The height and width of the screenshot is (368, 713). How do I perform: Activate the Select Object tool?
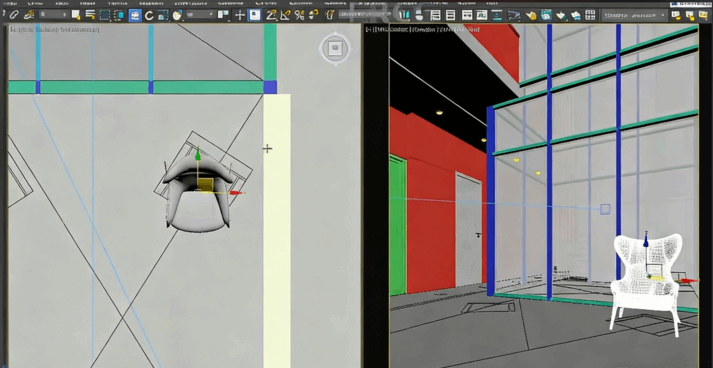pyautogui.click(x=76, y=15)
